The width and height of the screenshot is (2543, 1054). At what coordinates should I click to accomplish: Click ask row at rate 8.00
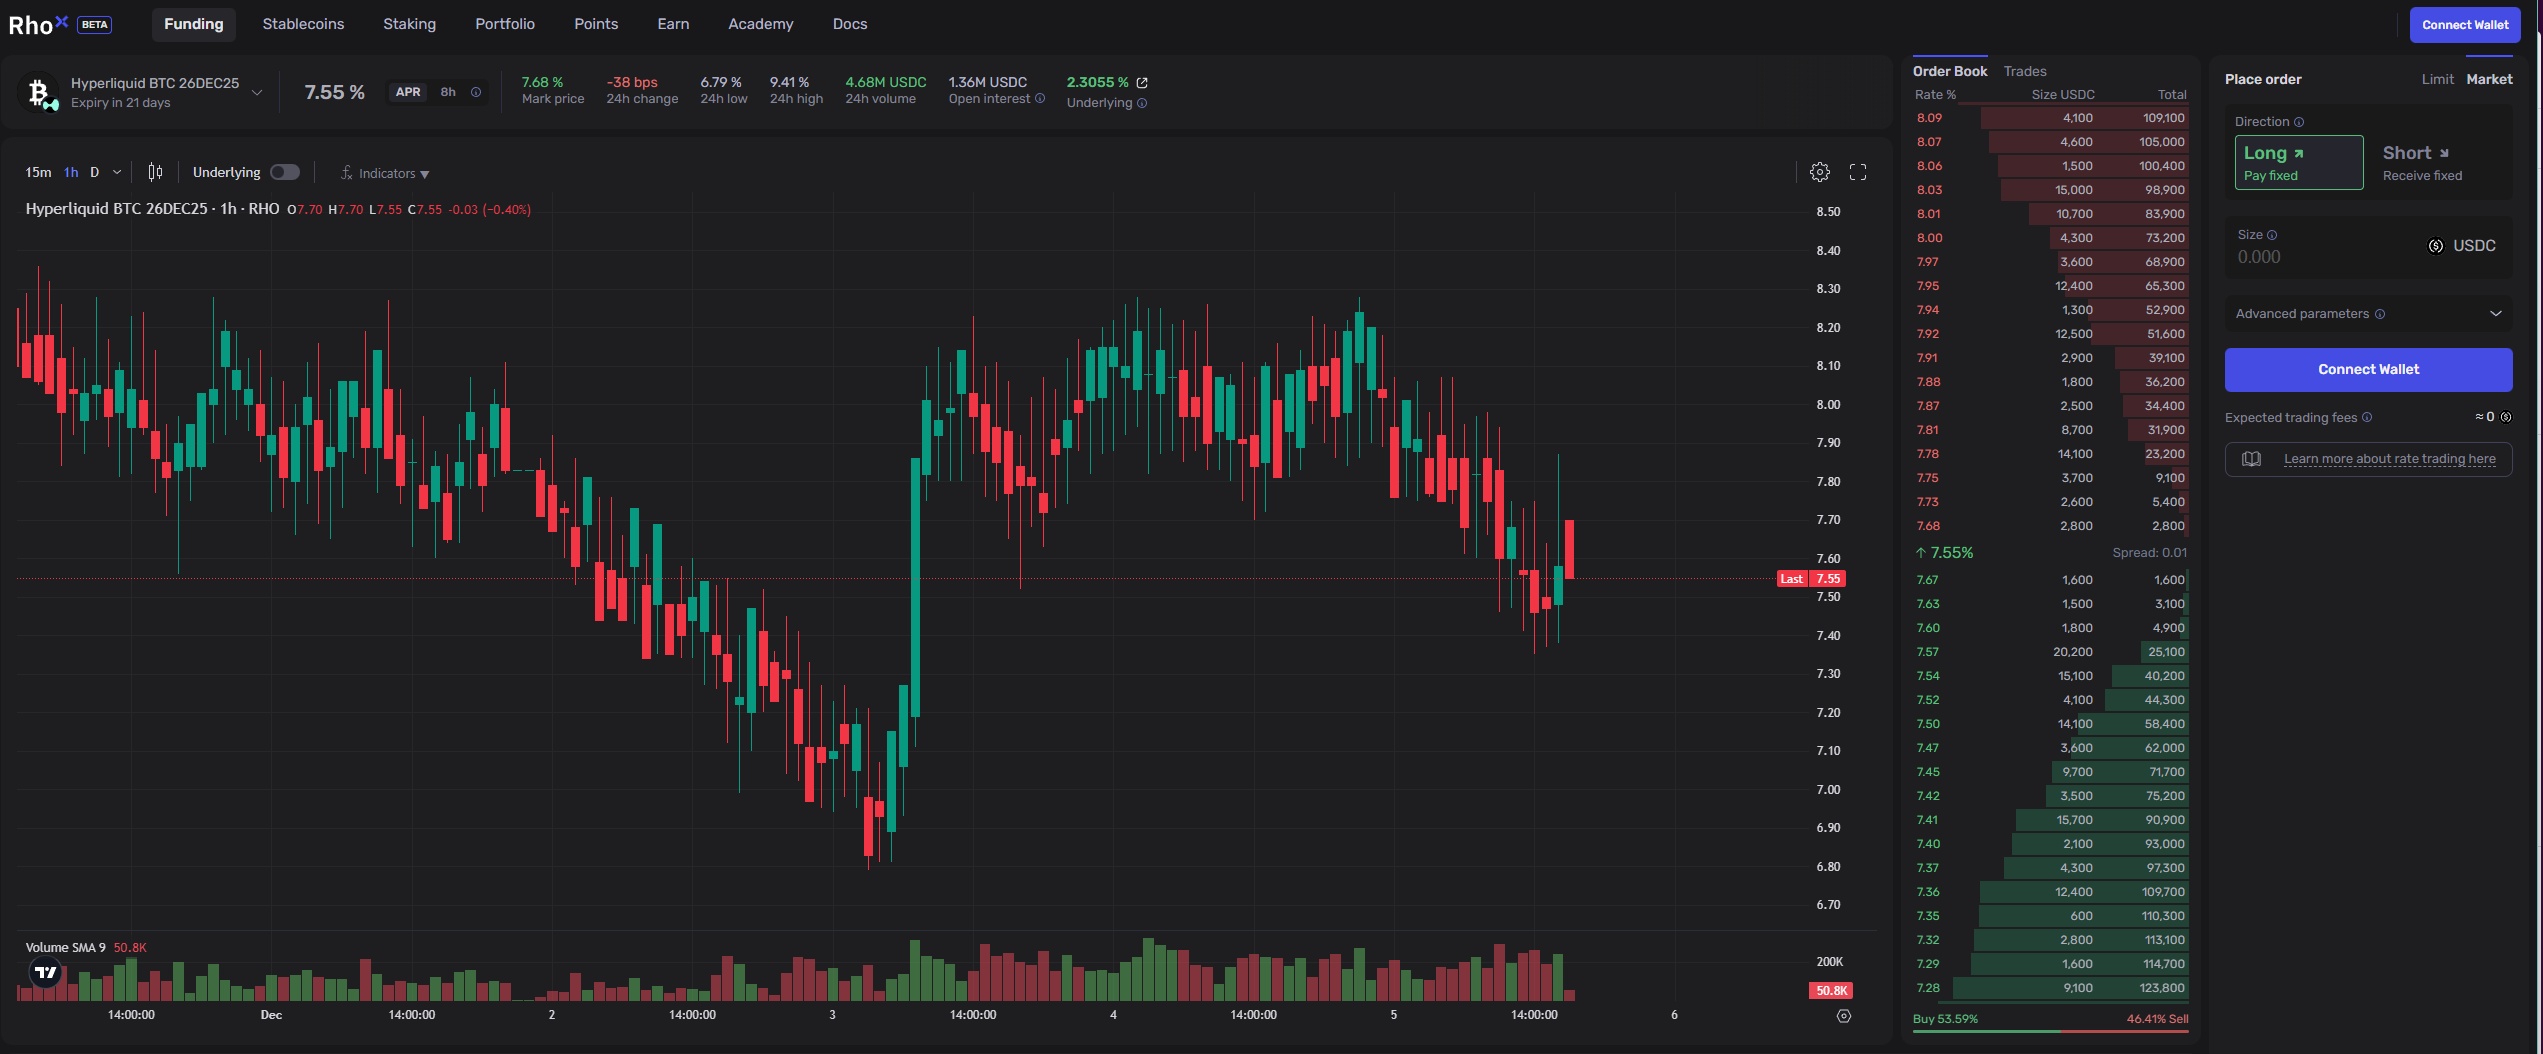point(2050,238)
